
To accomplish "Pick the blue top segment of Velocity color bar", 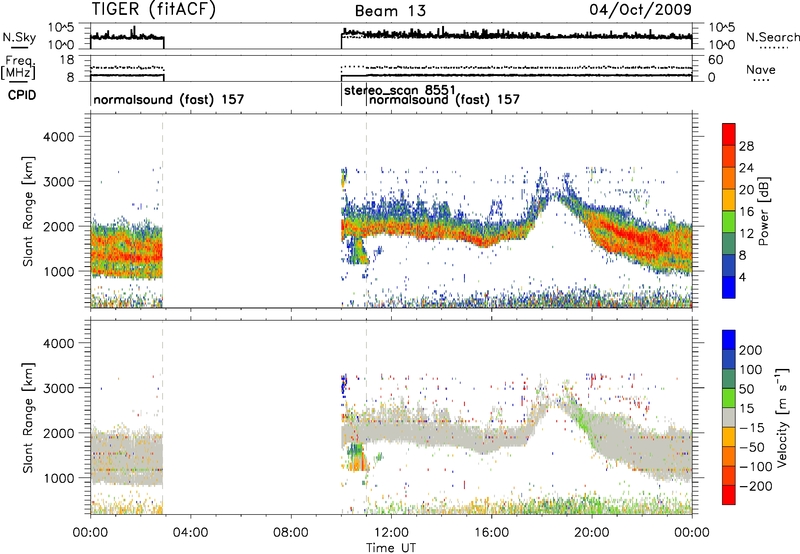I will coord(729,340).
